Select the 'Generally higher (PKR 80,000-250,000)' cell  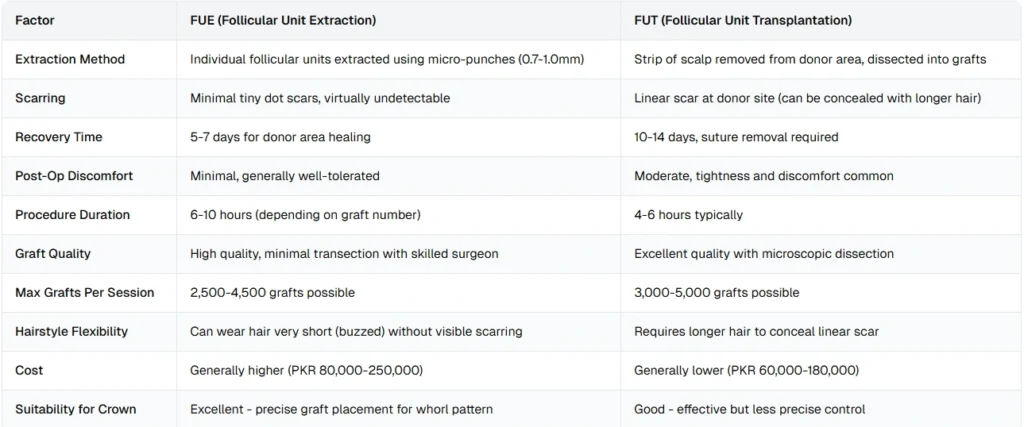306,370
